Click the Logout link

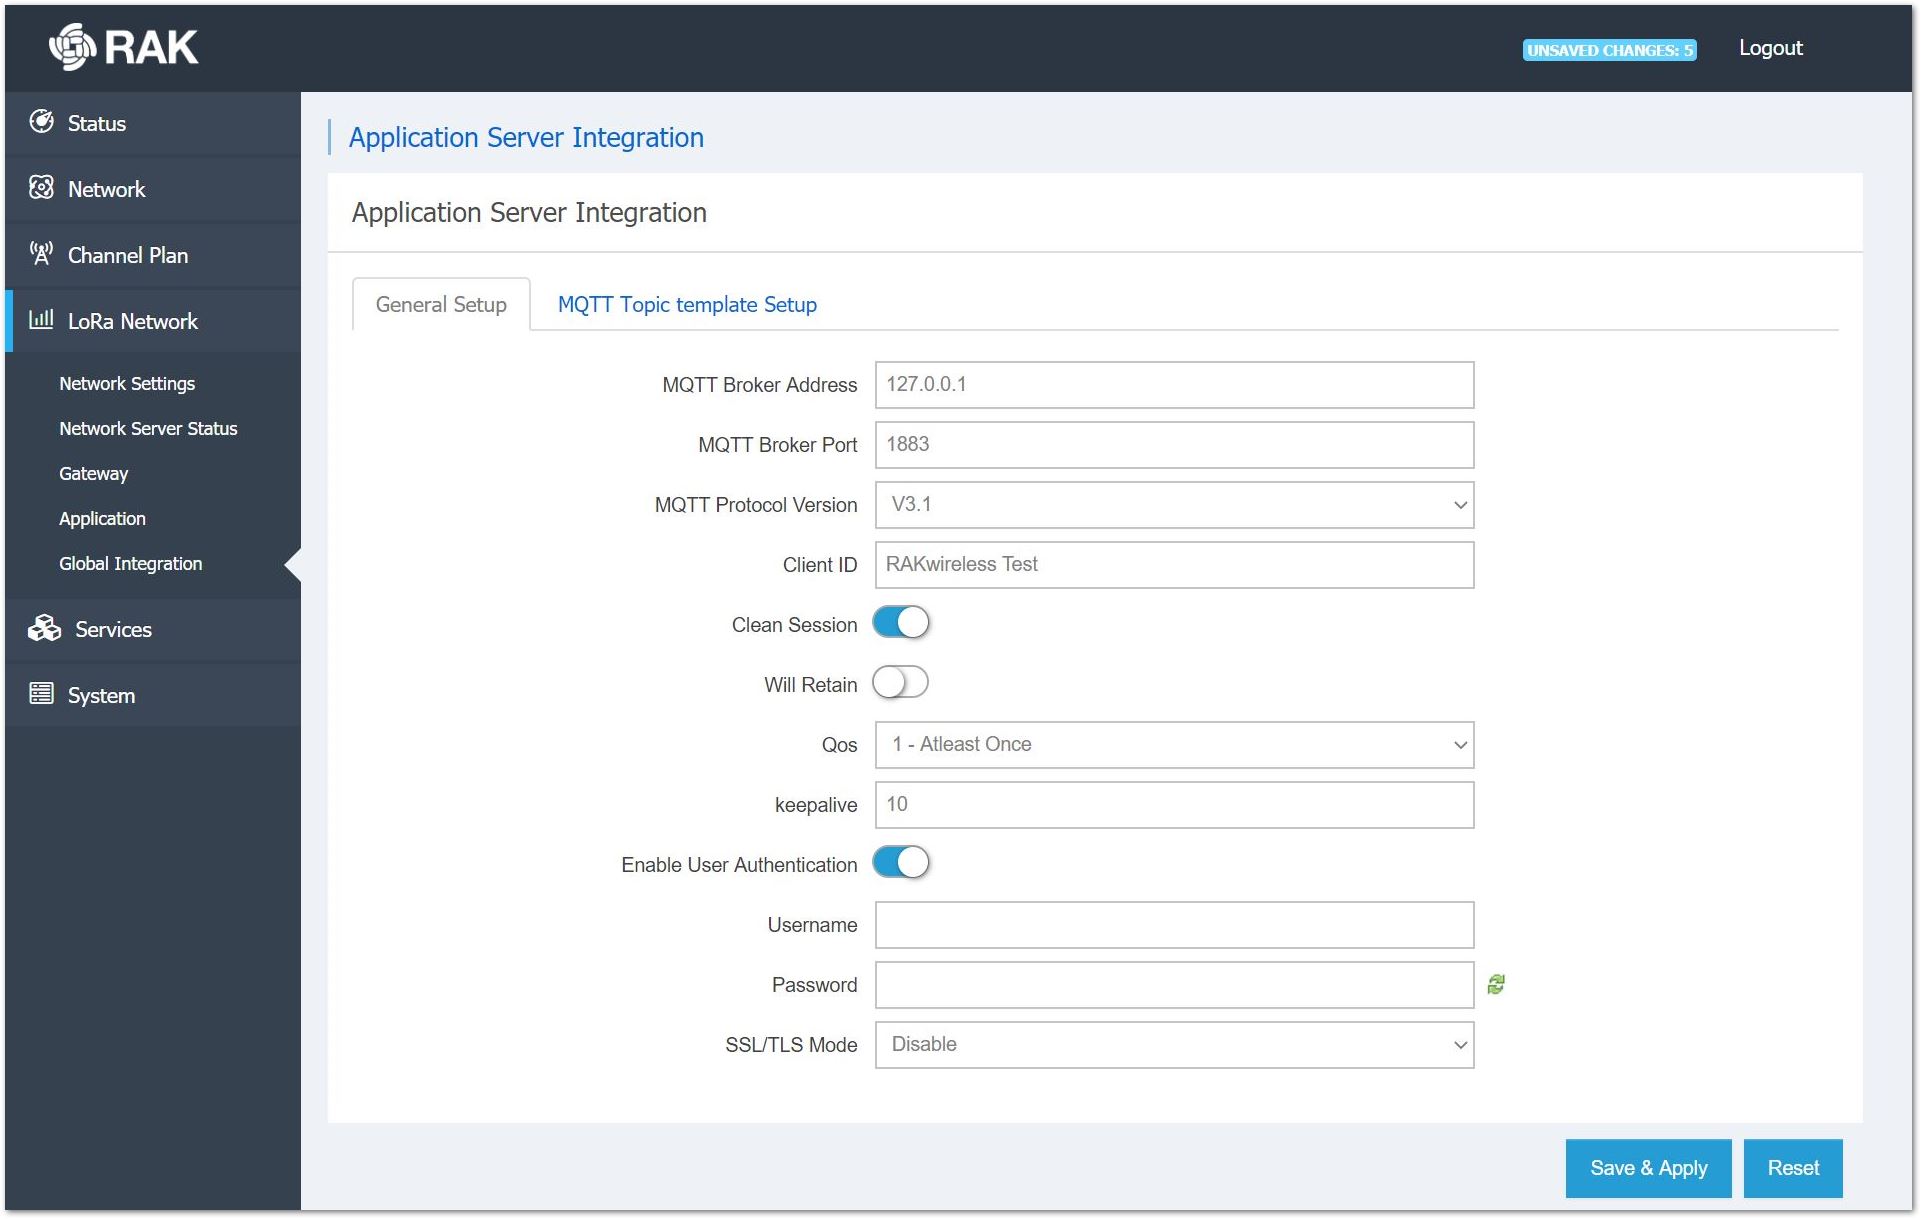[x=1770, y=48]
